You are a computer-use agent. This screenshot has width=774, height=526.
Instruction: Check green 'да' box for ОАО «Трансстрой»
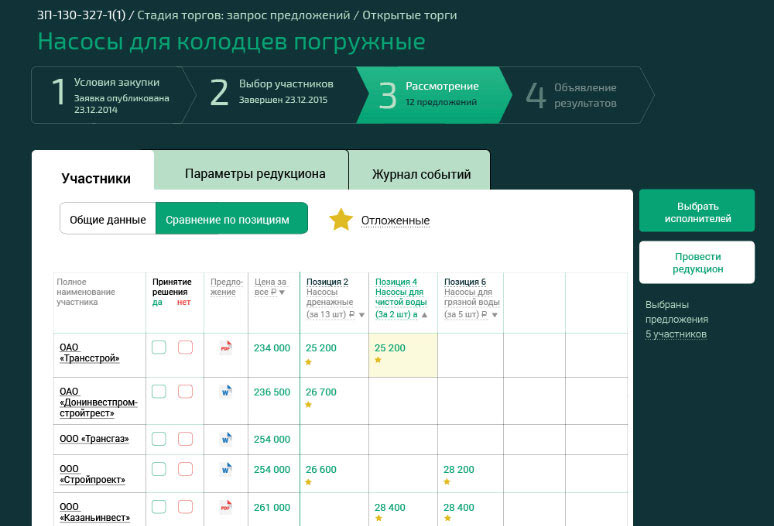(159, 348)
